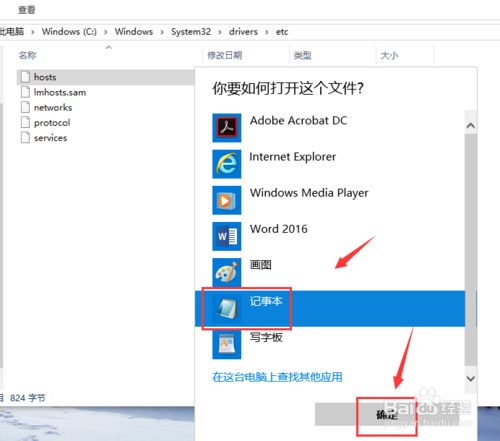The image size is (500, 441).
Task: Sort files by 修改日期 column
Action: click(224, 55)
